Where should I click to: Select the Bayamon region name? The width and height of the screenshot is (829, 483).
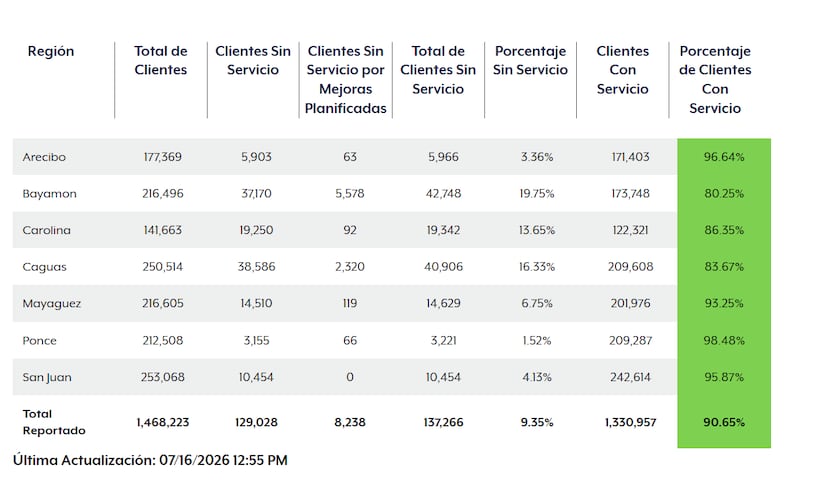coord(50,193)
